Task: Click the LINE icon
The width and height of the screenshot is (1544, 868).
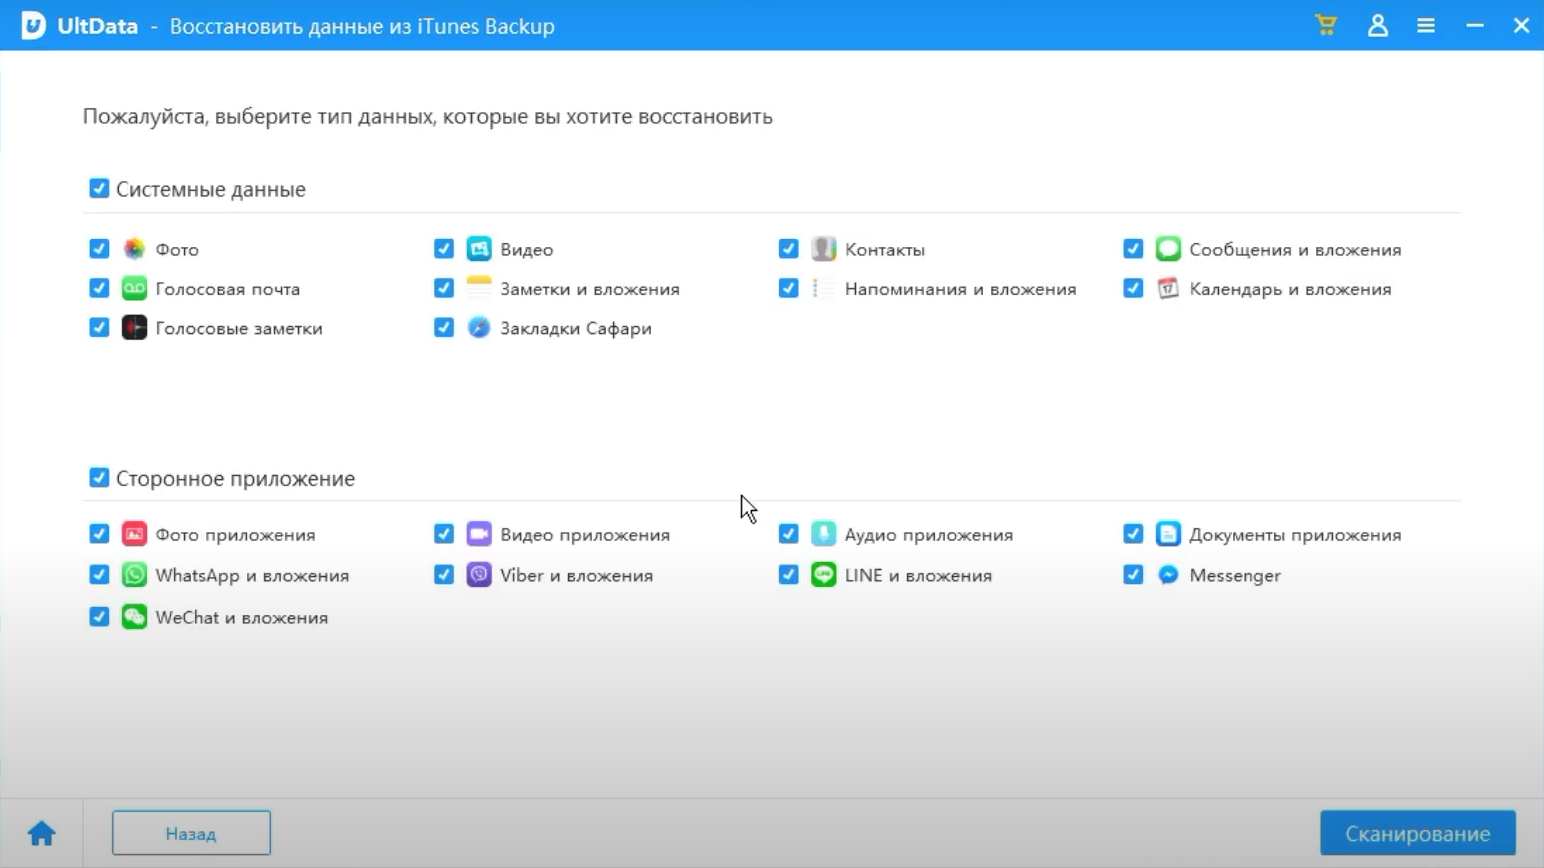Action: (823, 575)
